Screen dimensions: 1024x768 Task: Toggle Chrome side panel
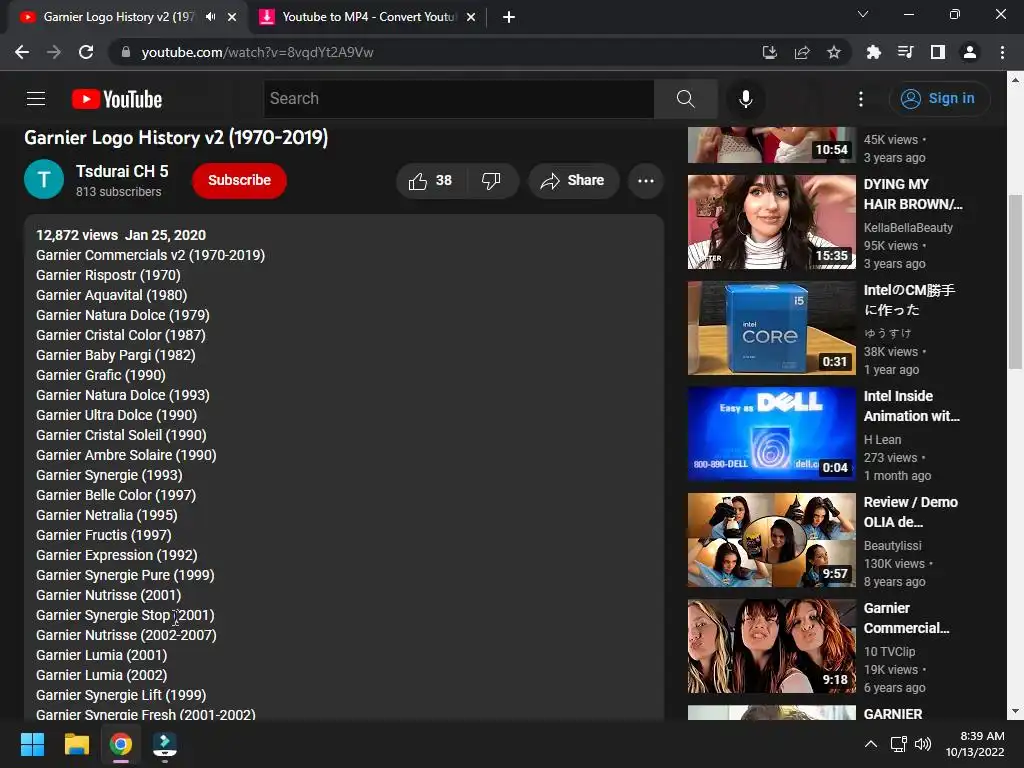pos(937,52)
